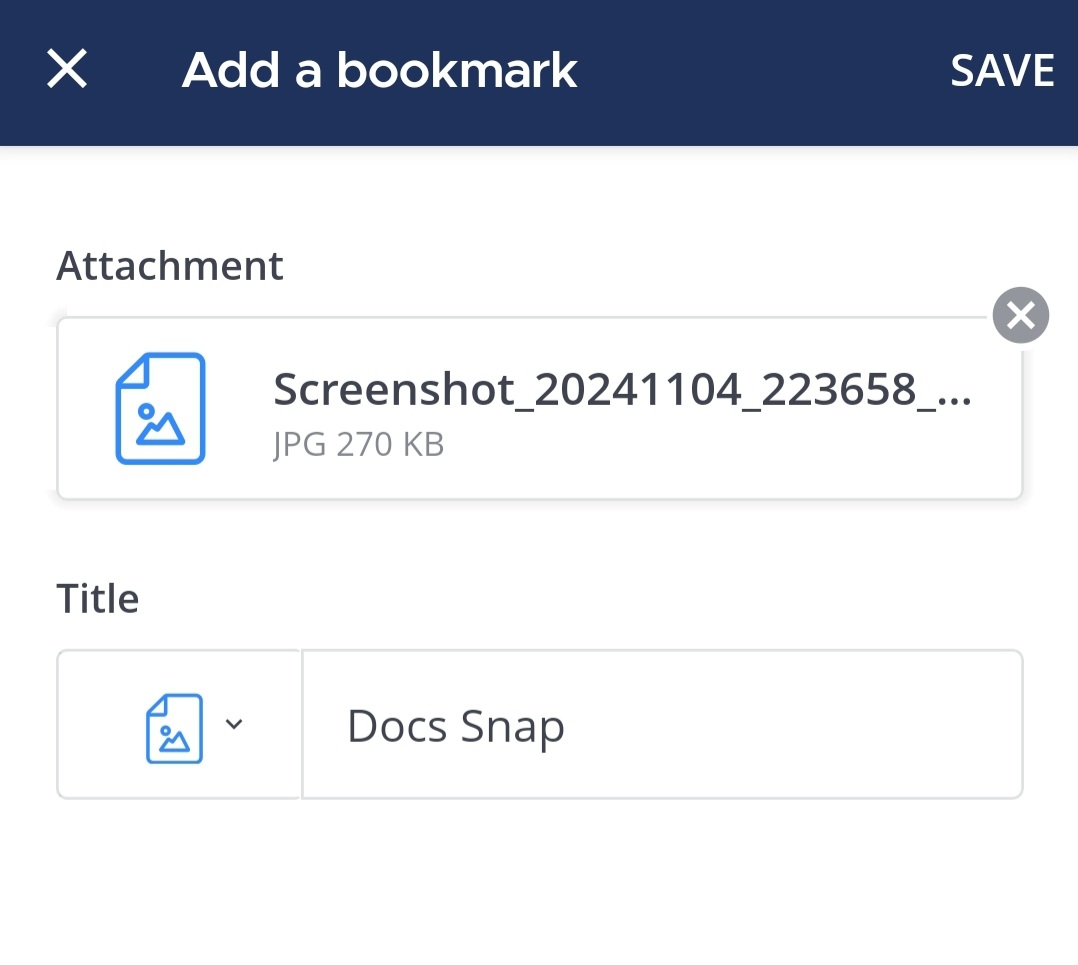Viewport: 1078px width, 965px height.
Task: Click the Attachment section label
Action: (x=169, y=265)
